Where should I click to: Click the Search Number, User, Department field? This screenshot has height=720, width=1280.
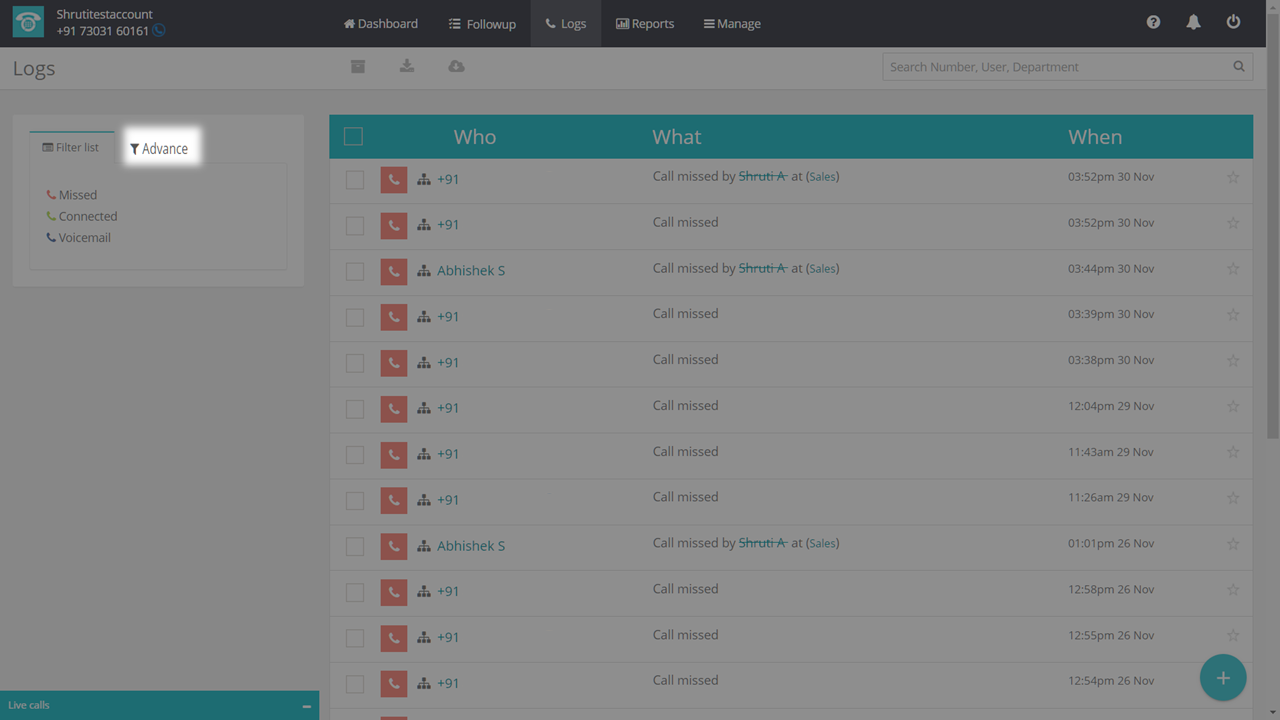coord(1055,67)
